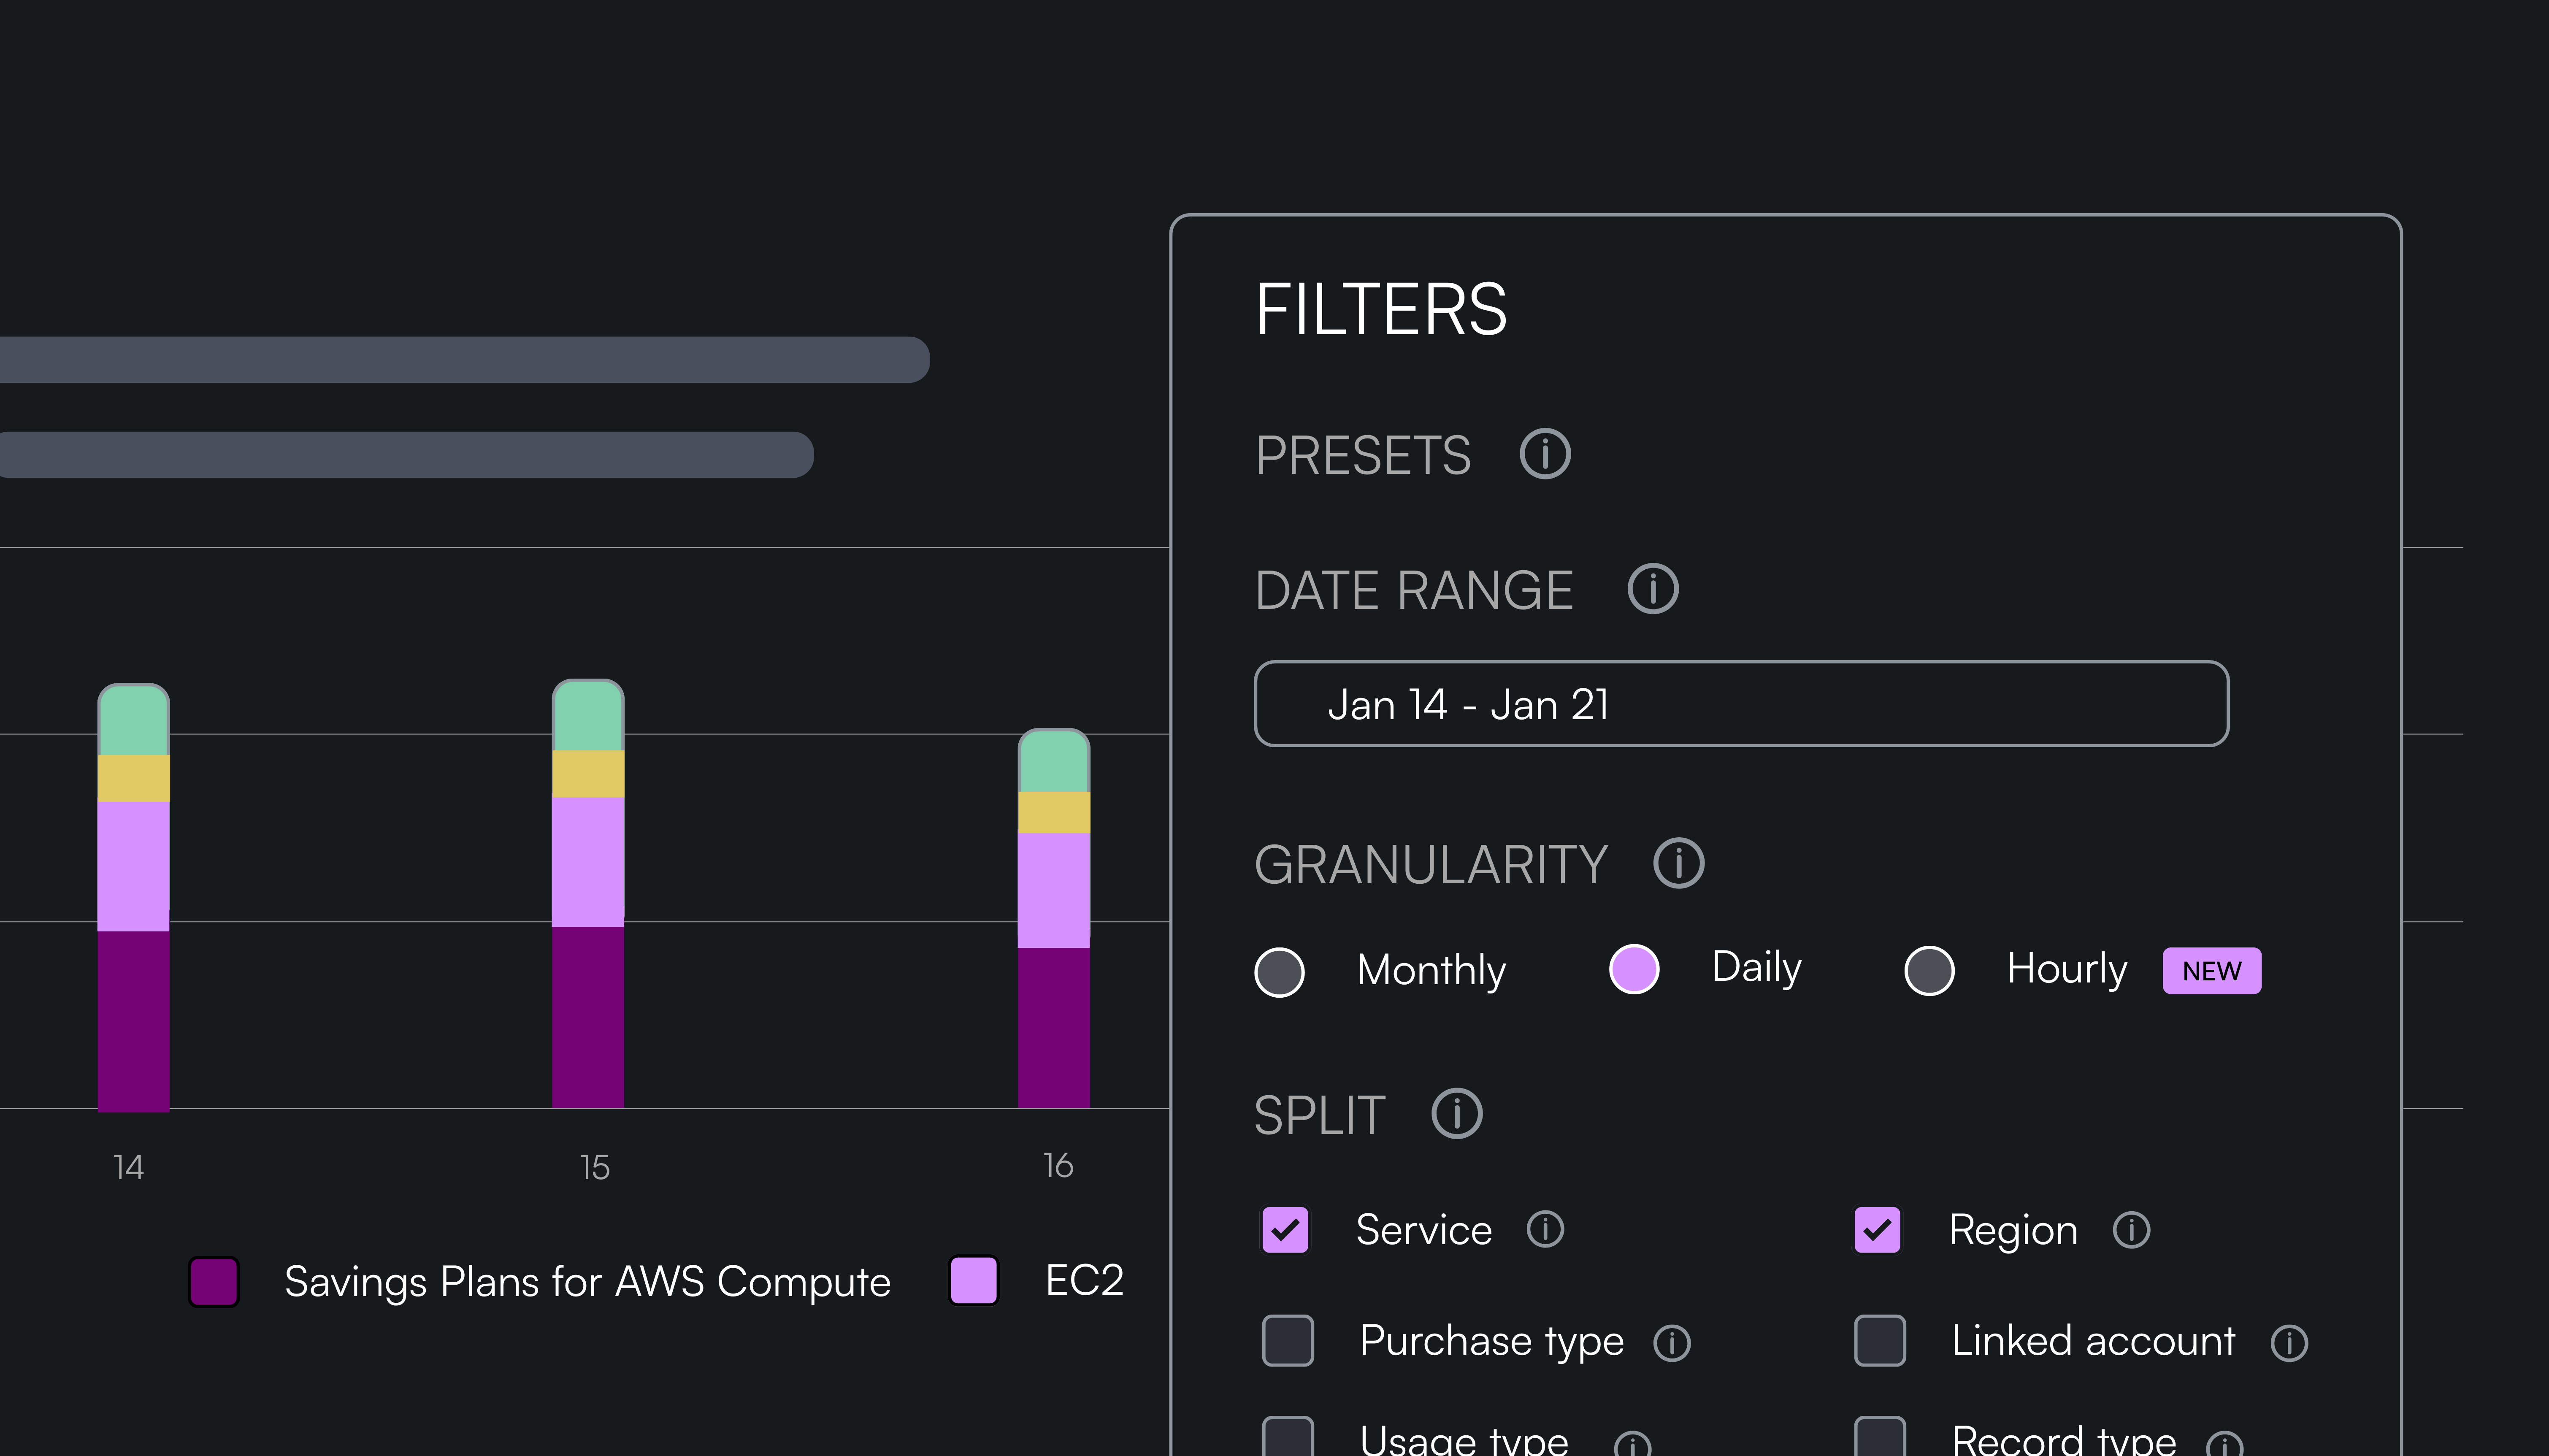
Task: Click the NEW badge beside Hourly
Action: [2211, 971]
